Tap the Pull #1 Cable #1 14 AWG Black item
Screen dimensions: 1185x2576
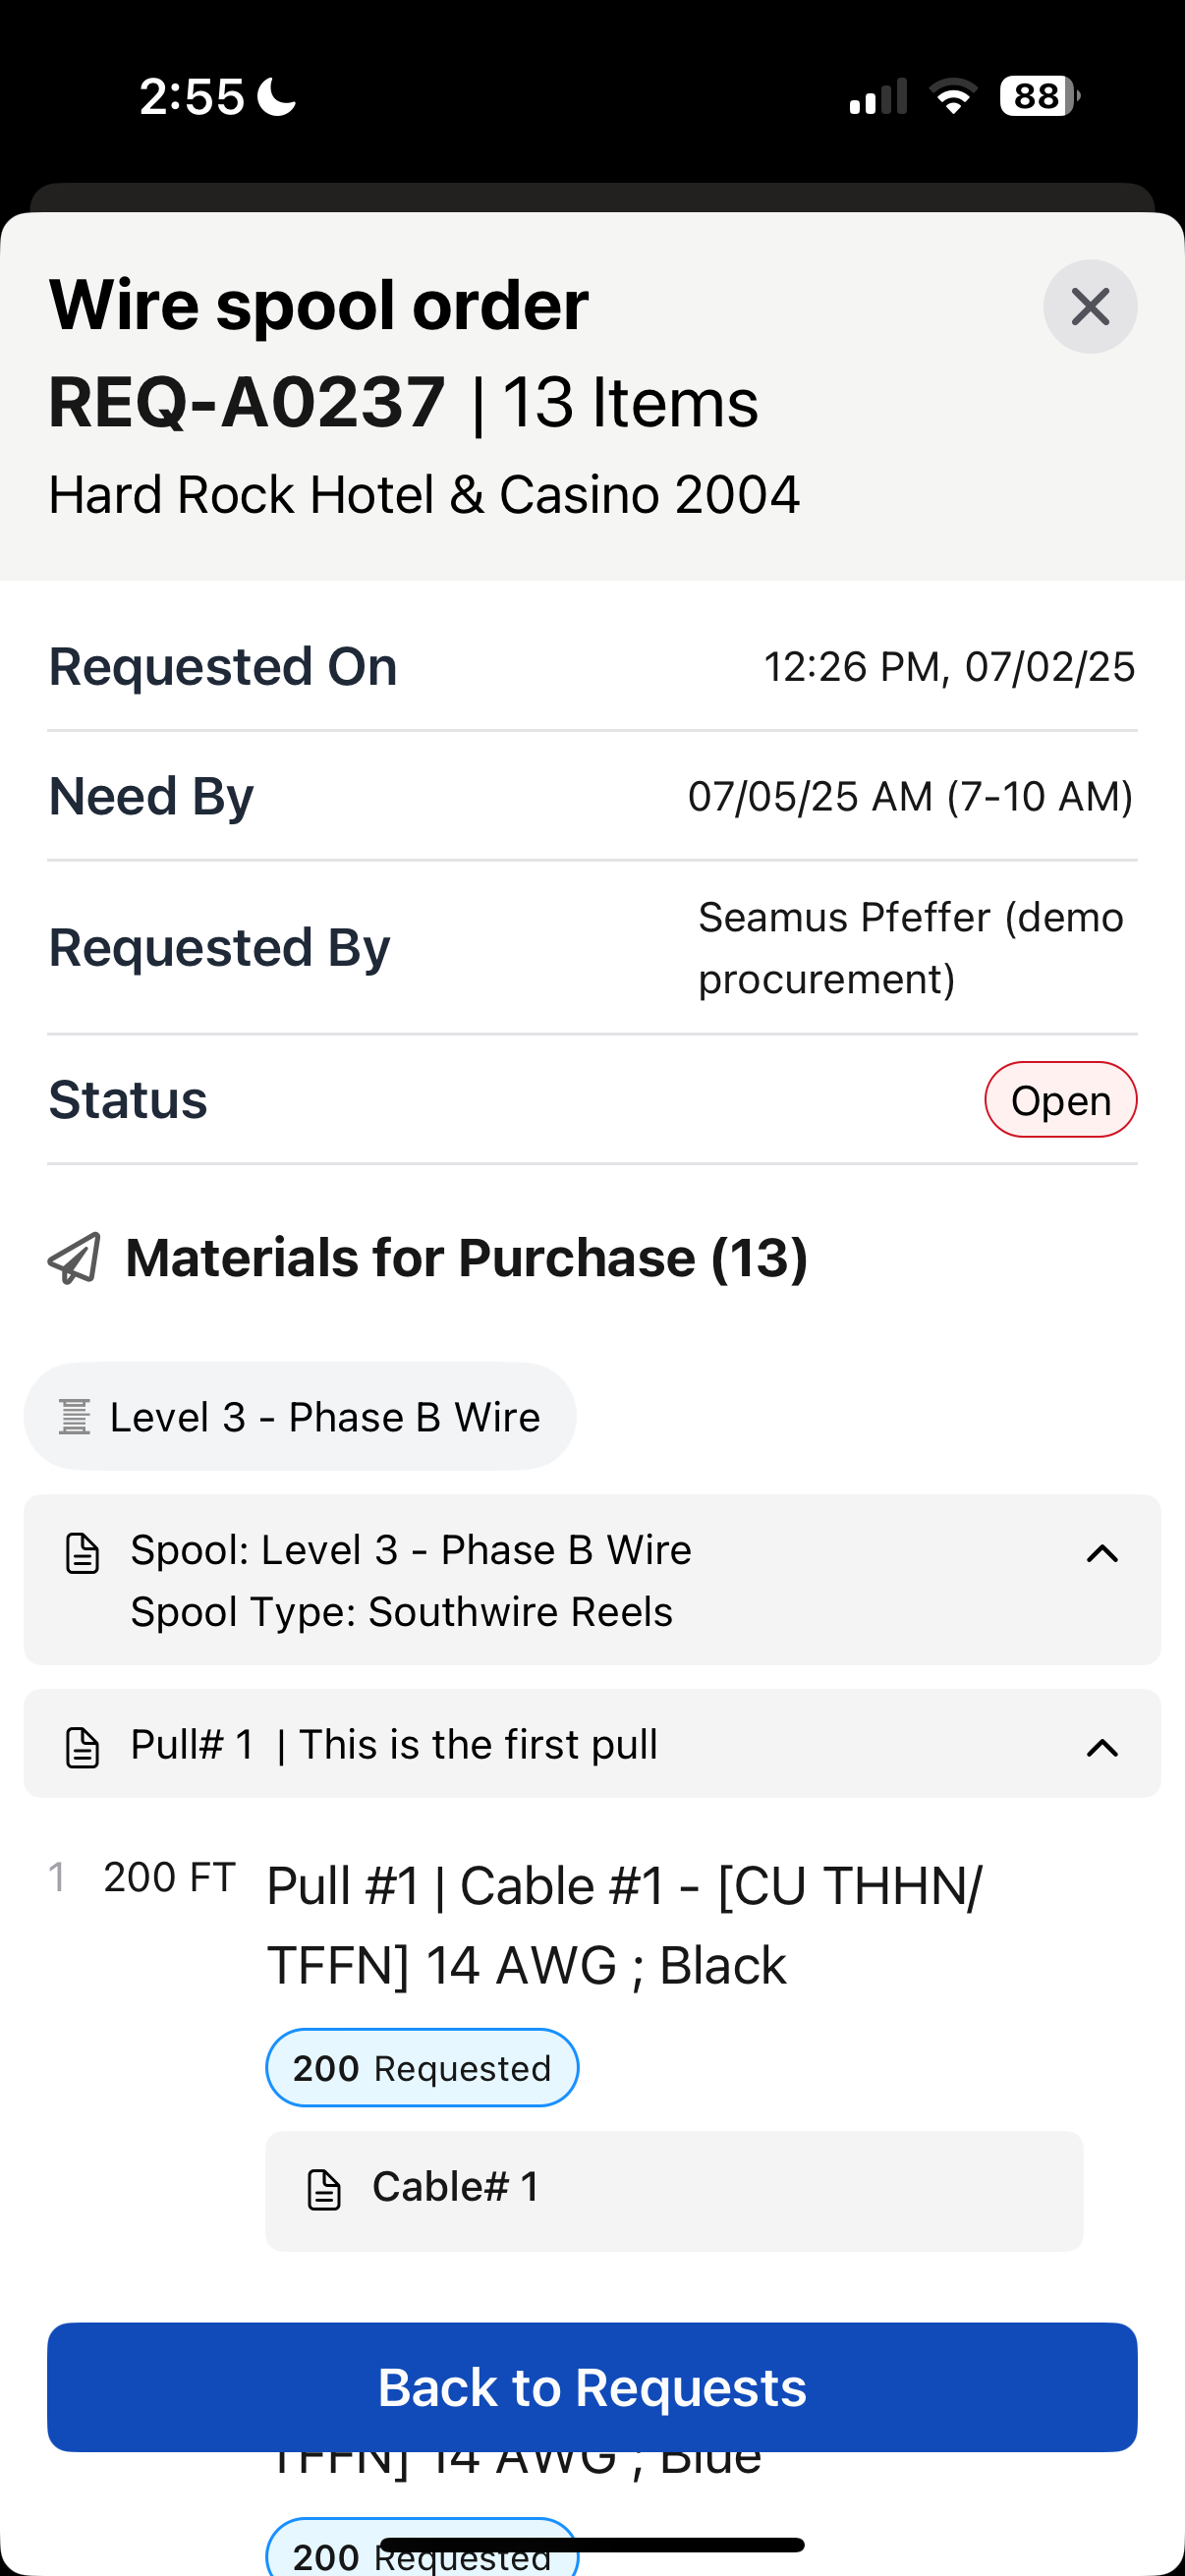coord(625,1925)
